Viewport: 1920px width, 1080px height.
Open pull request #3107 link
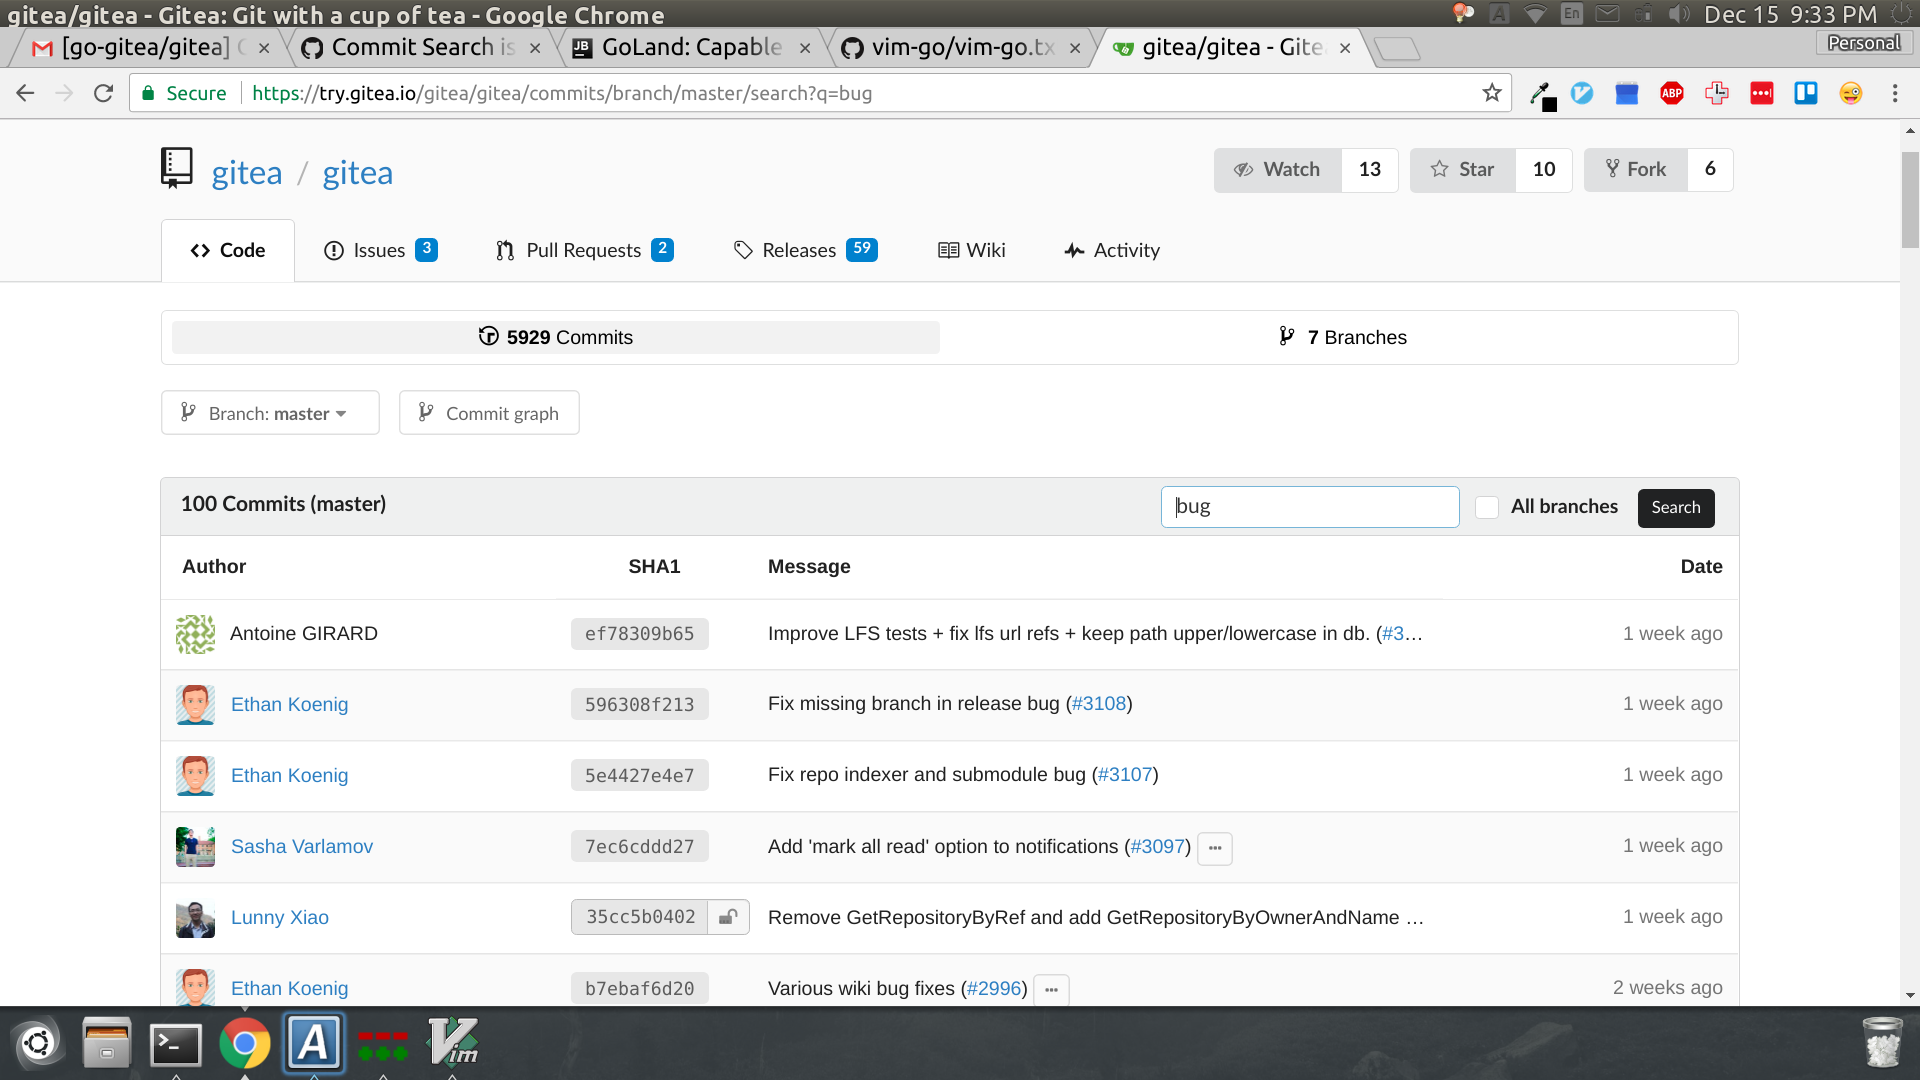[x=1125, y=775]
